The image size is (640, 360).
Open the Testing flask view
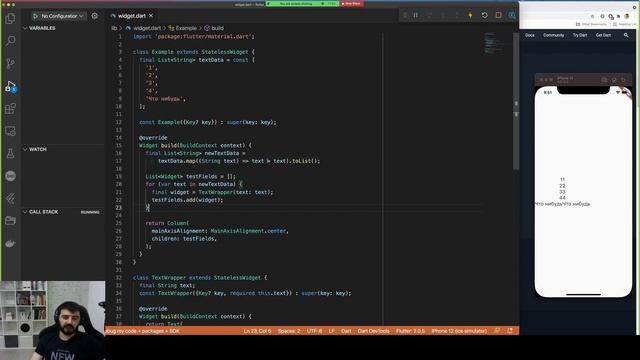pyautogui.click(x=11, y=153)
